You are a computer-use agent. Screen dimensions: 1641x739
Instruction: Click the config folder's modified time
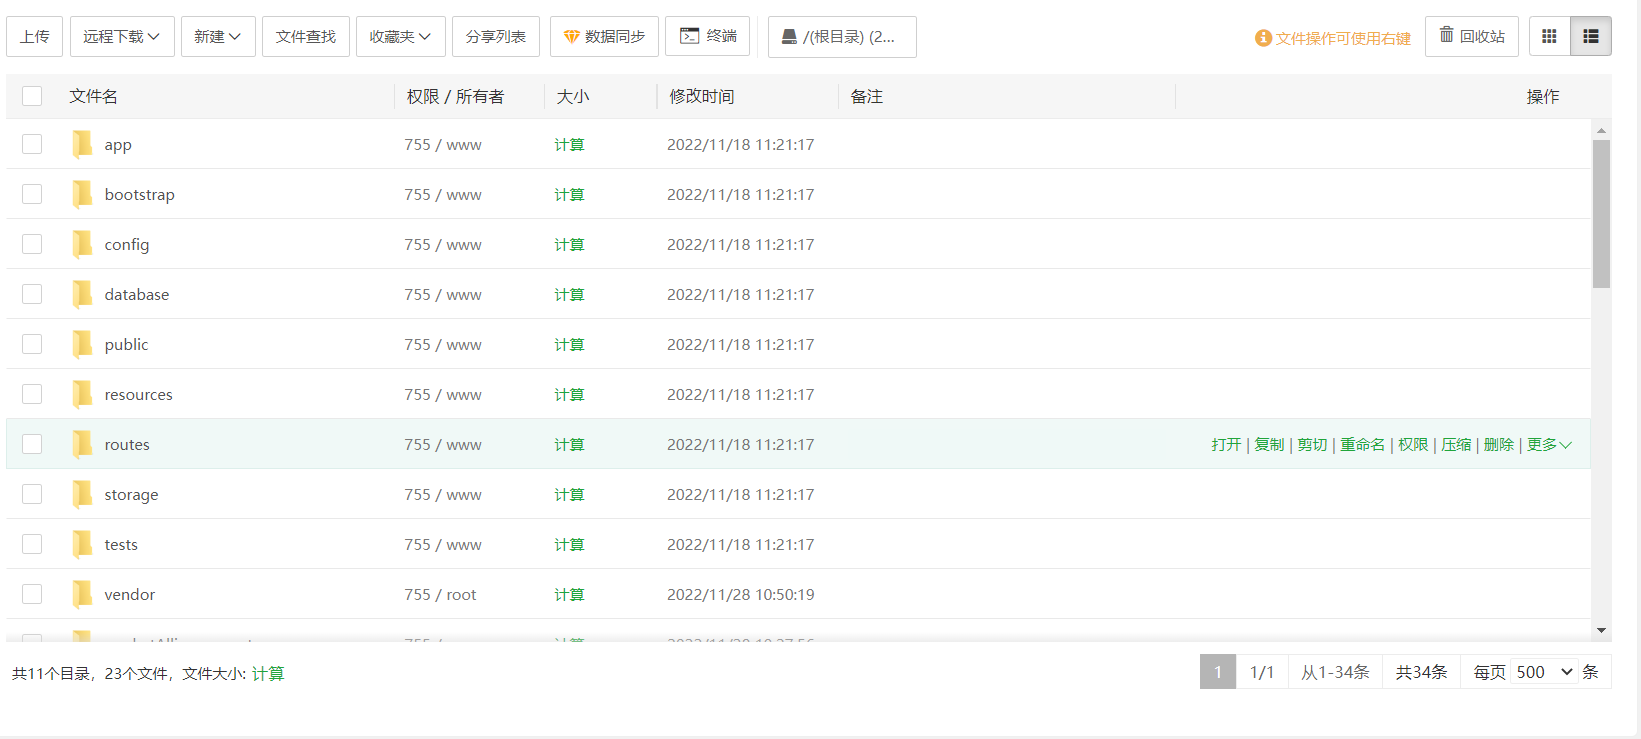point(741,244)
